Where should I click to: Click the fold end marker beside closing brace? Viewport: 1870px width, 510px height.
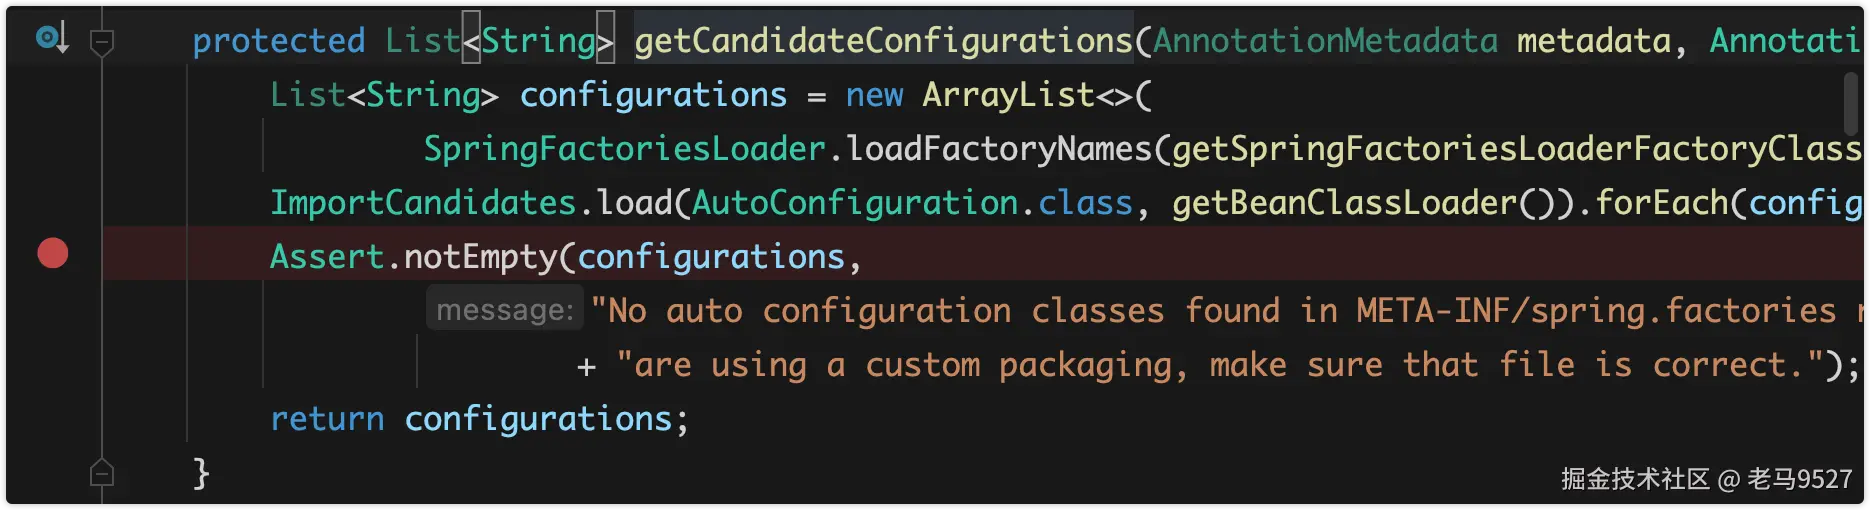102,472
